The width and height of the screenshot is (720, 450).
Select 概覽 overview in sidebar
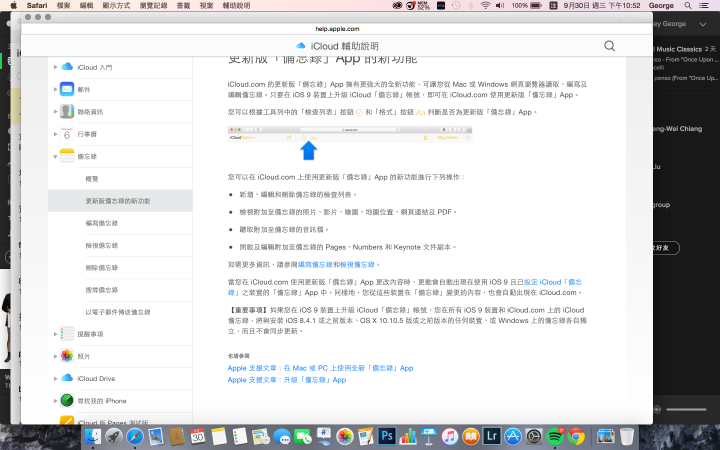pos(92,179)
